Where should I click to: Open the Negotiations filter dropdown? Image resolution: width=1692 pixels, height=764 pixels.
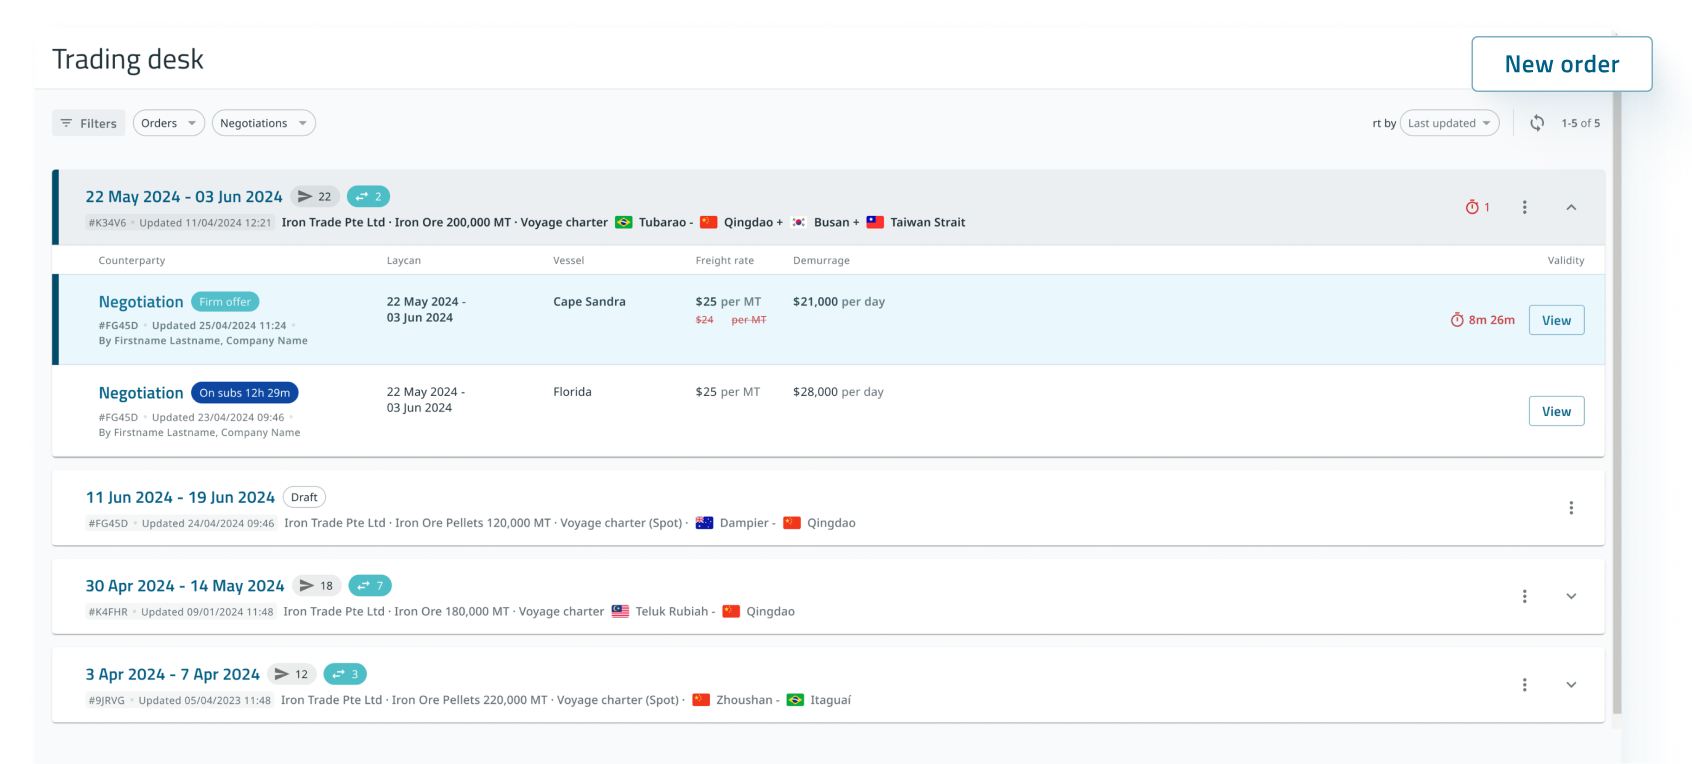[x=263, y=123]
